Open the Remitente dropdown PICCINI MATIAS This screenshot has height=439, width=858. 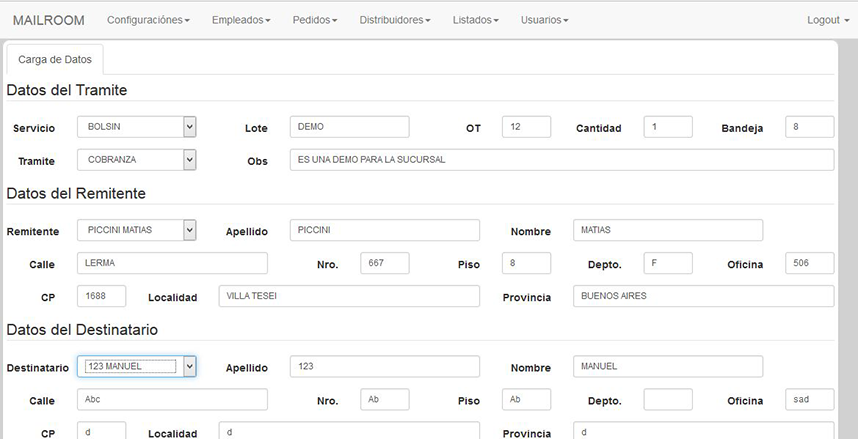tap(136, 230)
